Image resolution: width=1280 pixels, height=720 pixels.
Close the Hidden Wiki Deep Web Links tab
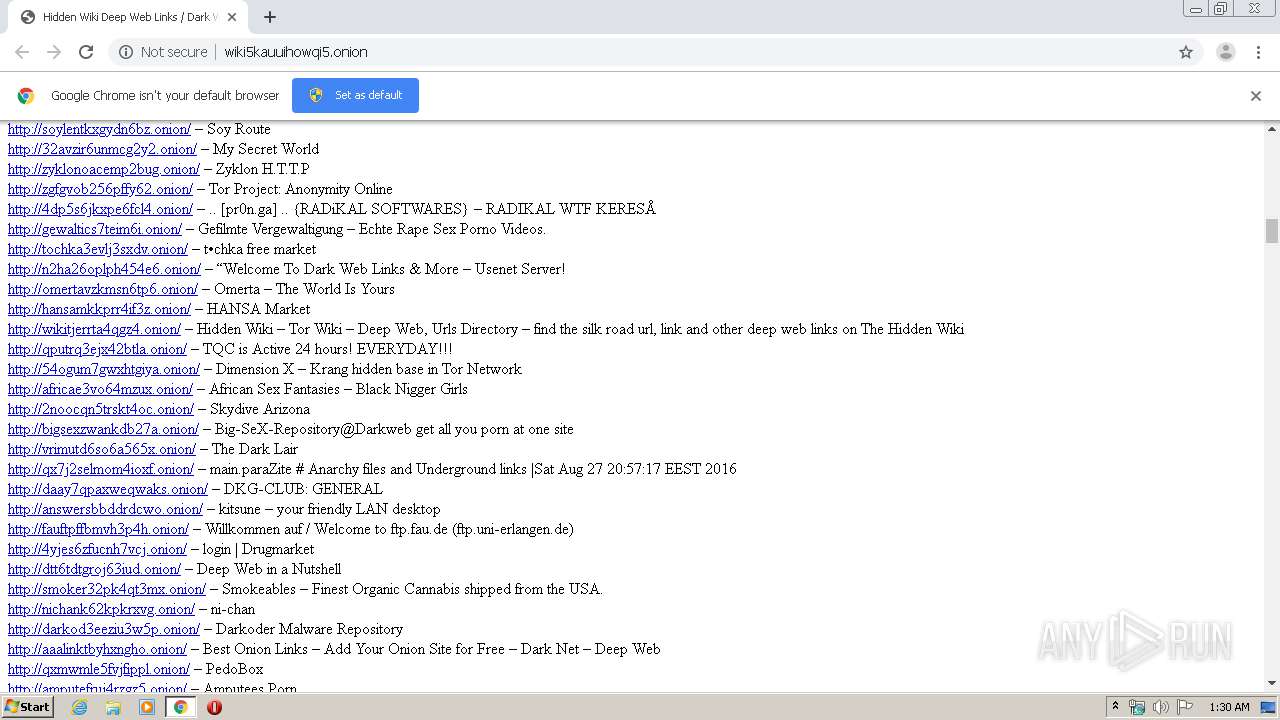click(233, 17)
